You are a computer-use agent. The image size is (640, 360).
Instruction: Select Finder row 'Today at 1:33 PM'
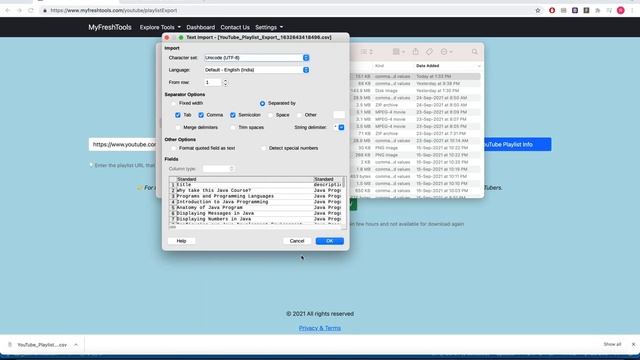(x=416, y=76)
